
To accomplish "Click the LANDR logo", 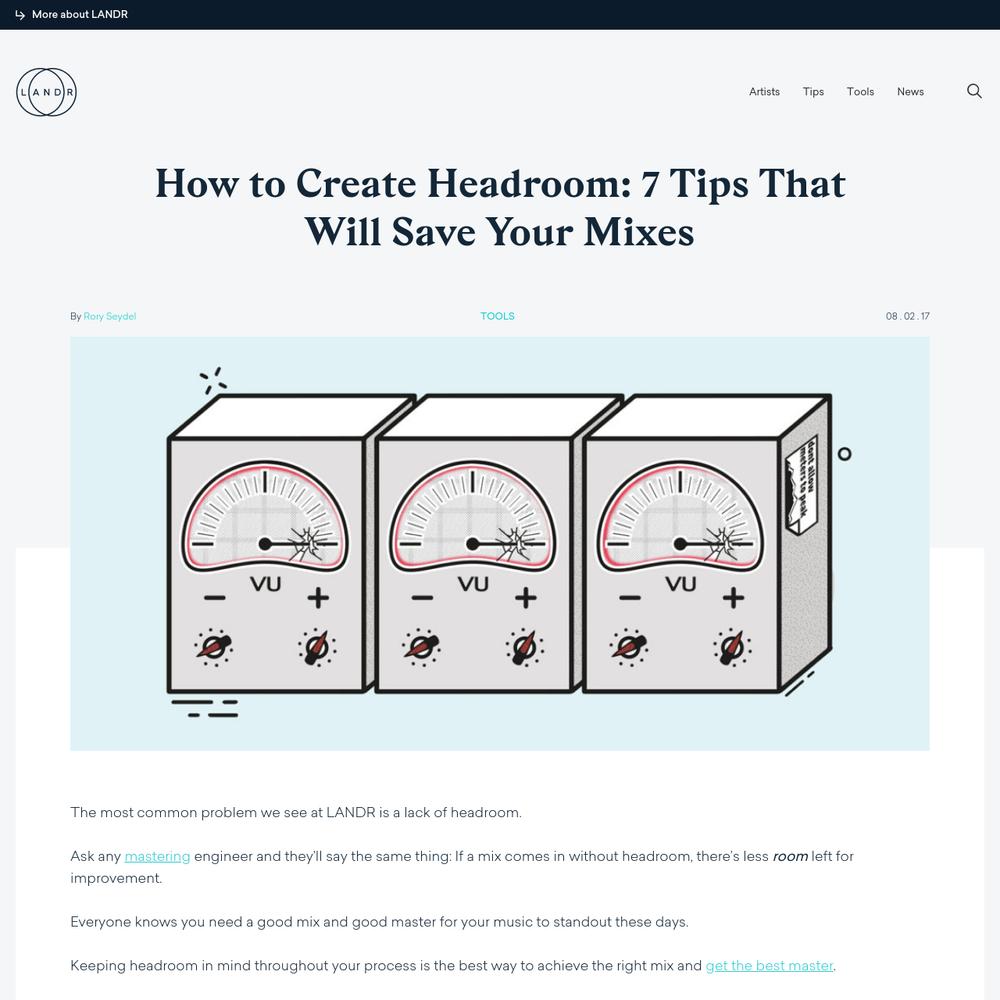I will (x=46, y=92).
